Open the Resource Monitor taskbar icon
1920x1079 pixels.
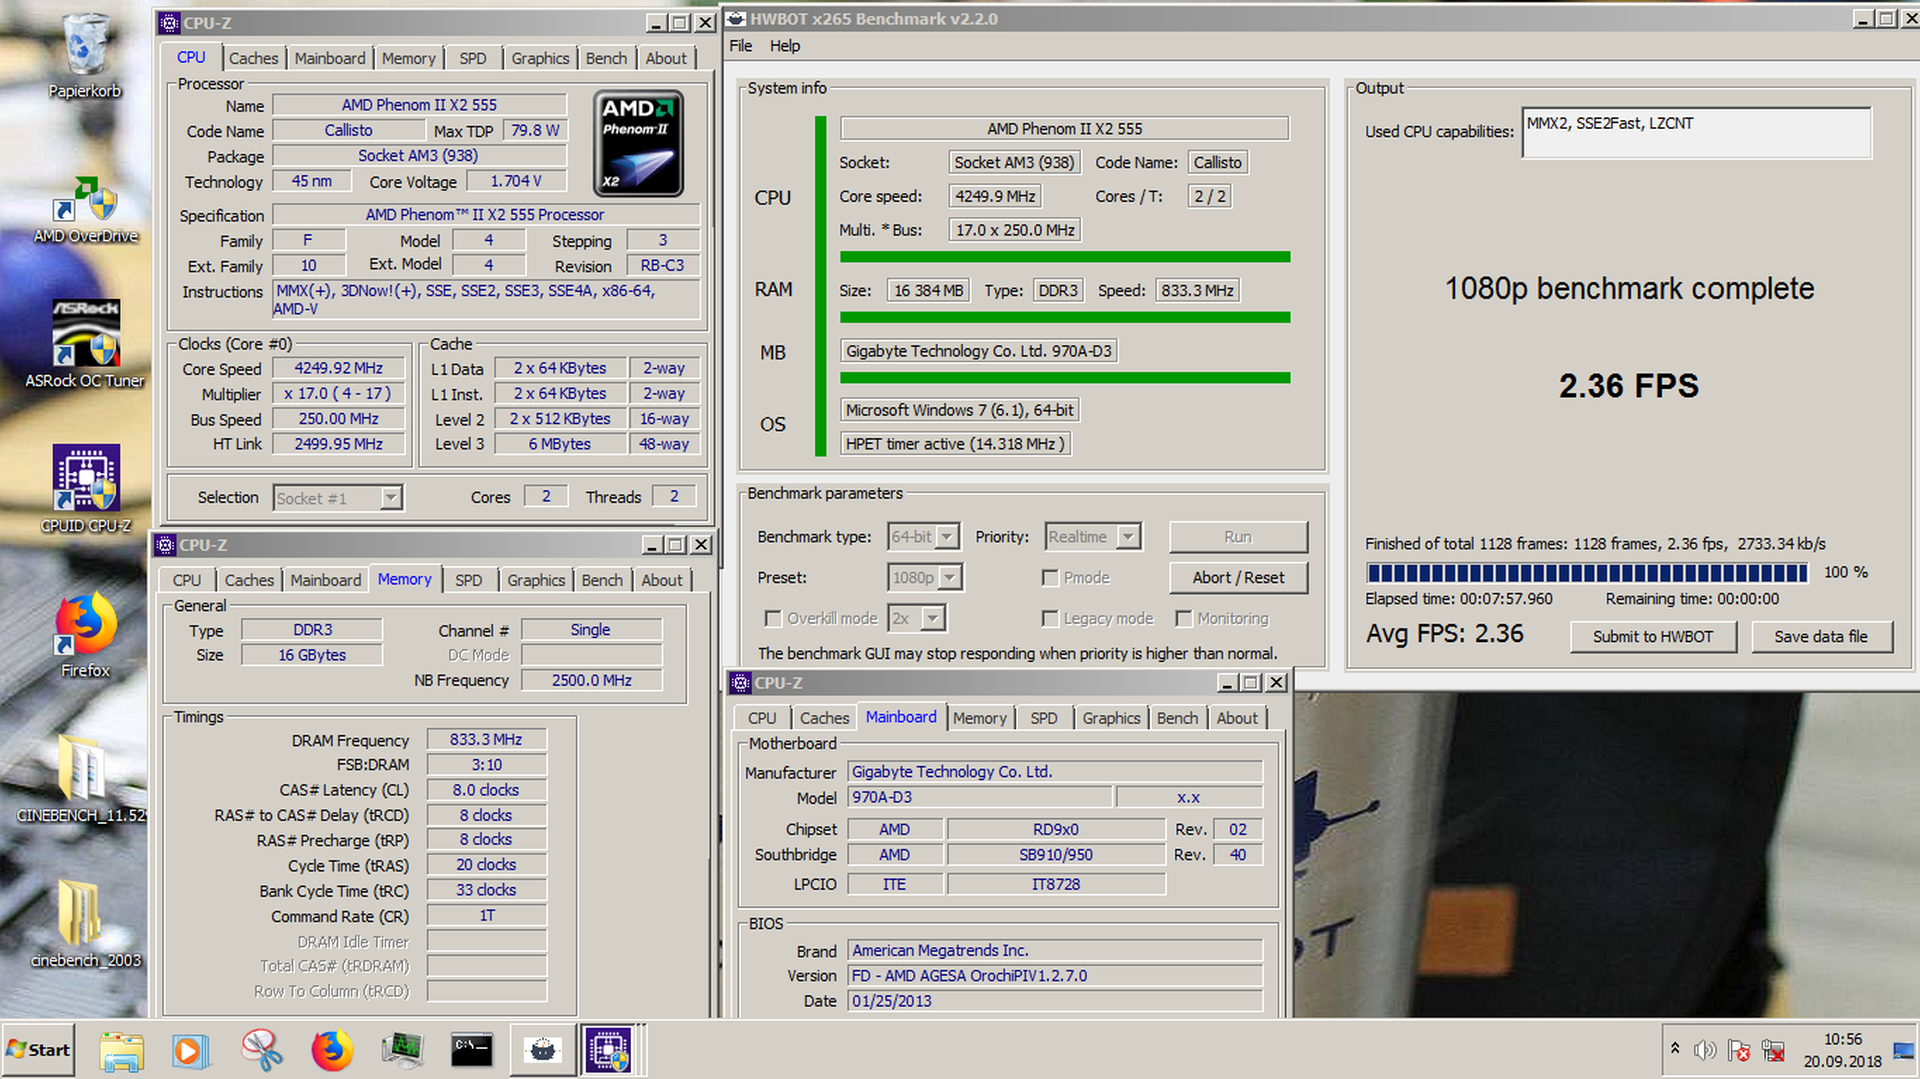(402, 1050)
